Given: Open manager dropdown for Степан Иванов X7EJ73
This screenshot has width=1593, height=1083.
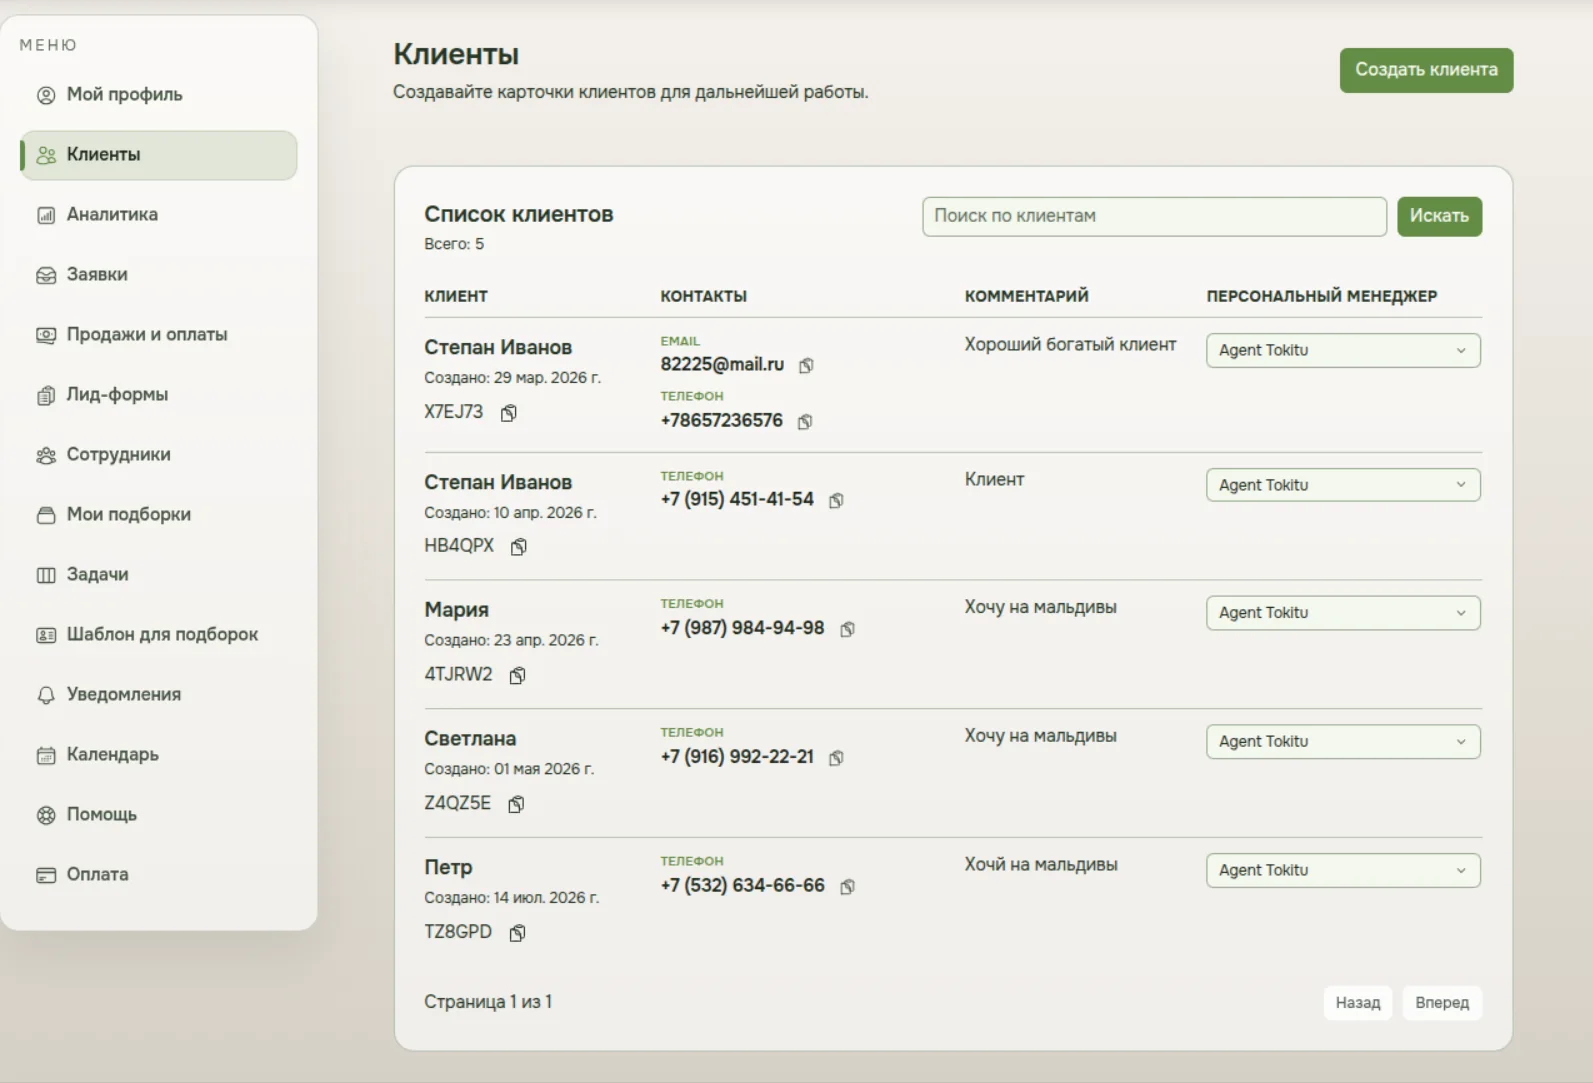Looking at the screenshot, I should 1343,350.
